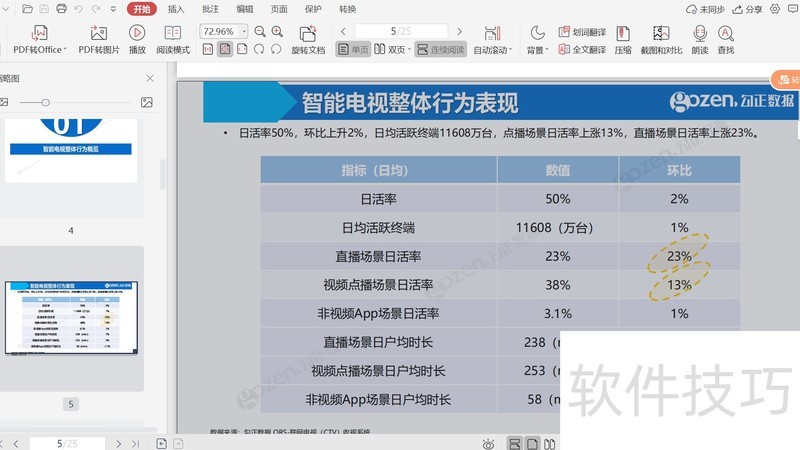Toggle 单页 single page layout
This screenshot has height=450, width=800.
353,49
